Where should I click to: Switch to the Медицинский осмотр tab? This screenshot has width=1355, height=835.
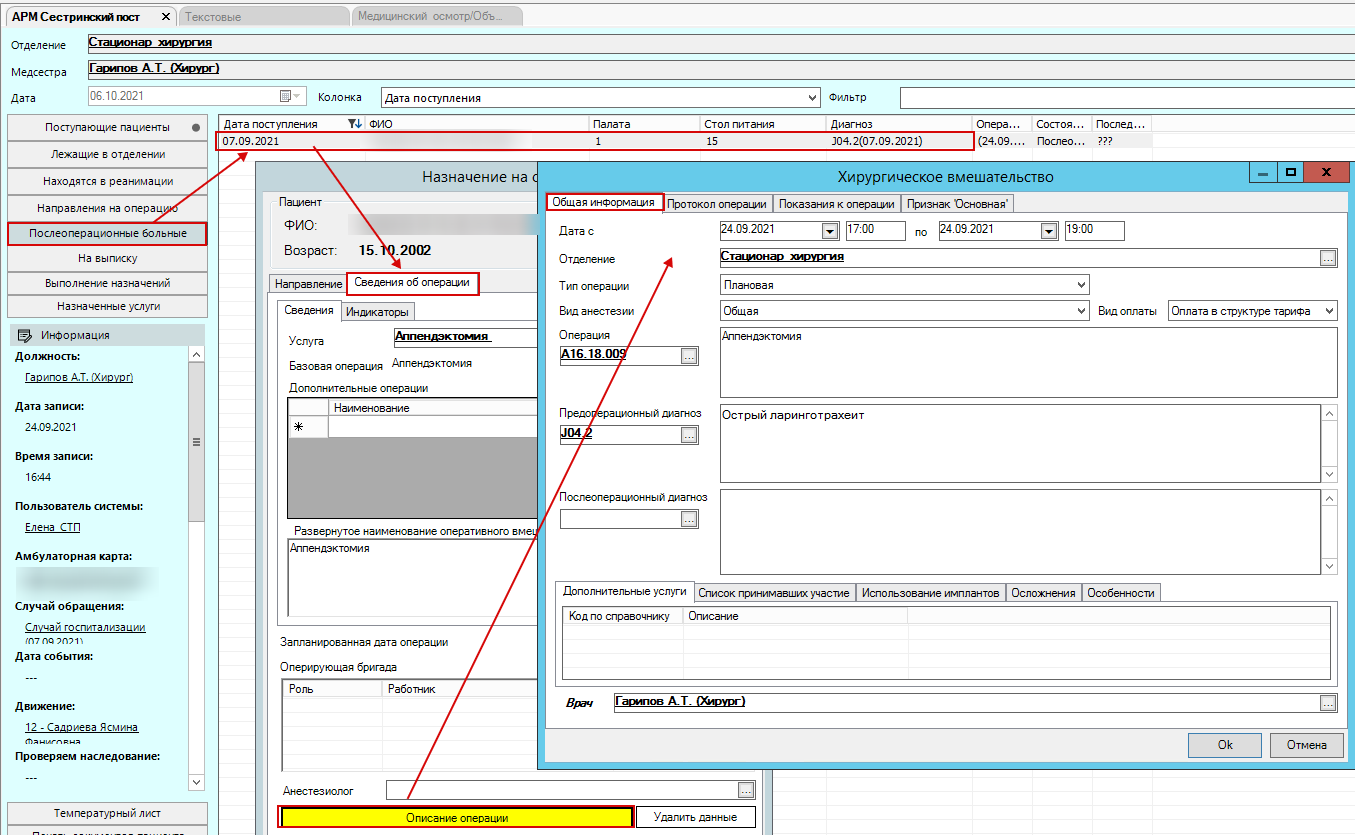pos(437,17)
